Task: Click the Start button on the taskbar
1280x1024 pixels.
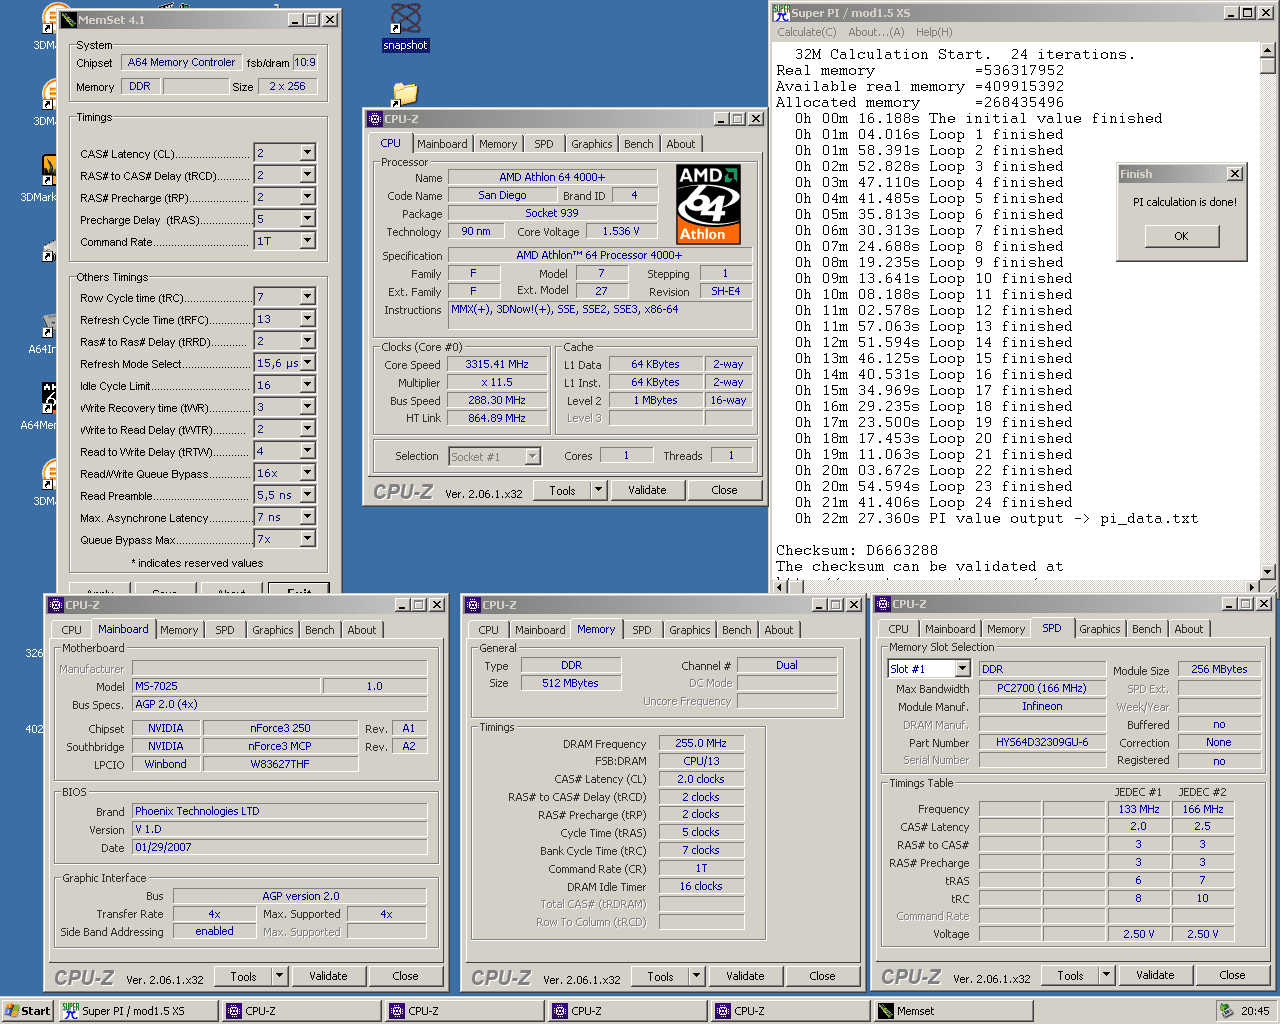Action: pyautogui.click(x=27, y=1011)
